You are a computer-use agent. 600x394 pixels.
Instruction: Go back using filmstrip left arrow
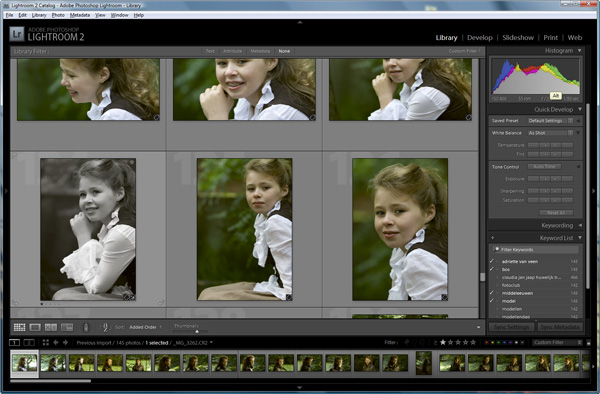click(56, 342)
